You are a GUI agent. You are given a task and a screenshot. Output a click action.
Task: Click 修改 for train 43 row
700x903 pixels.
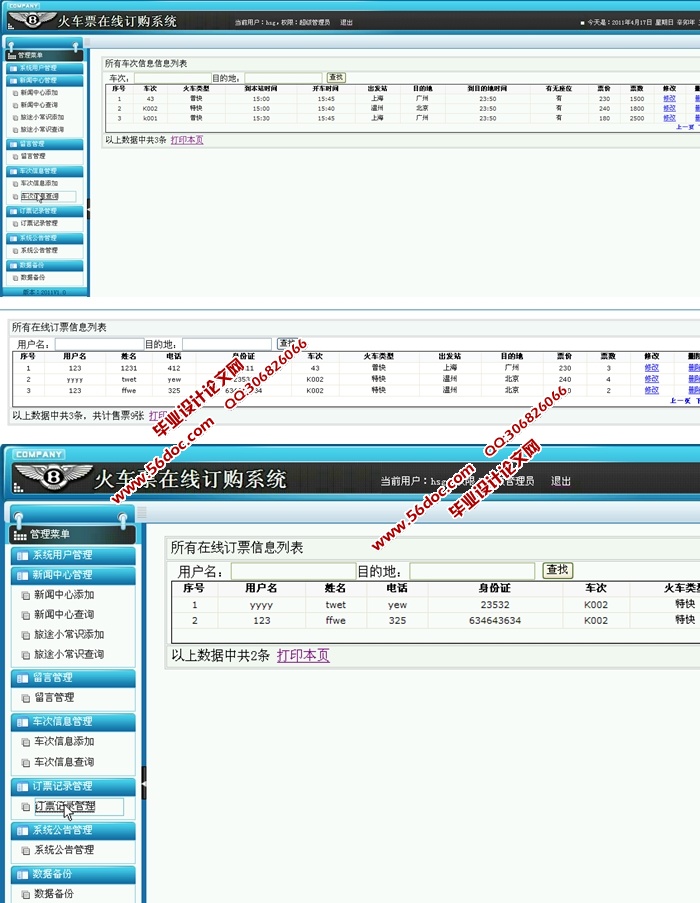click(669, 98)
